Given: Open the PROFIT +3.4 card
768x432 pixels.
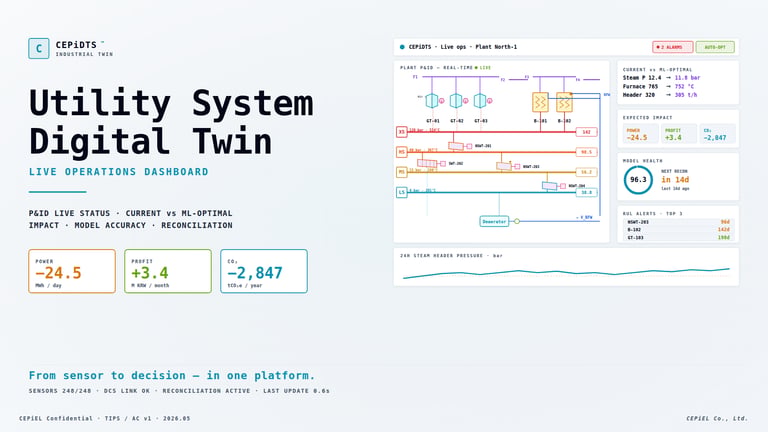Looking at the screenshot, I should tap(168, 271).
